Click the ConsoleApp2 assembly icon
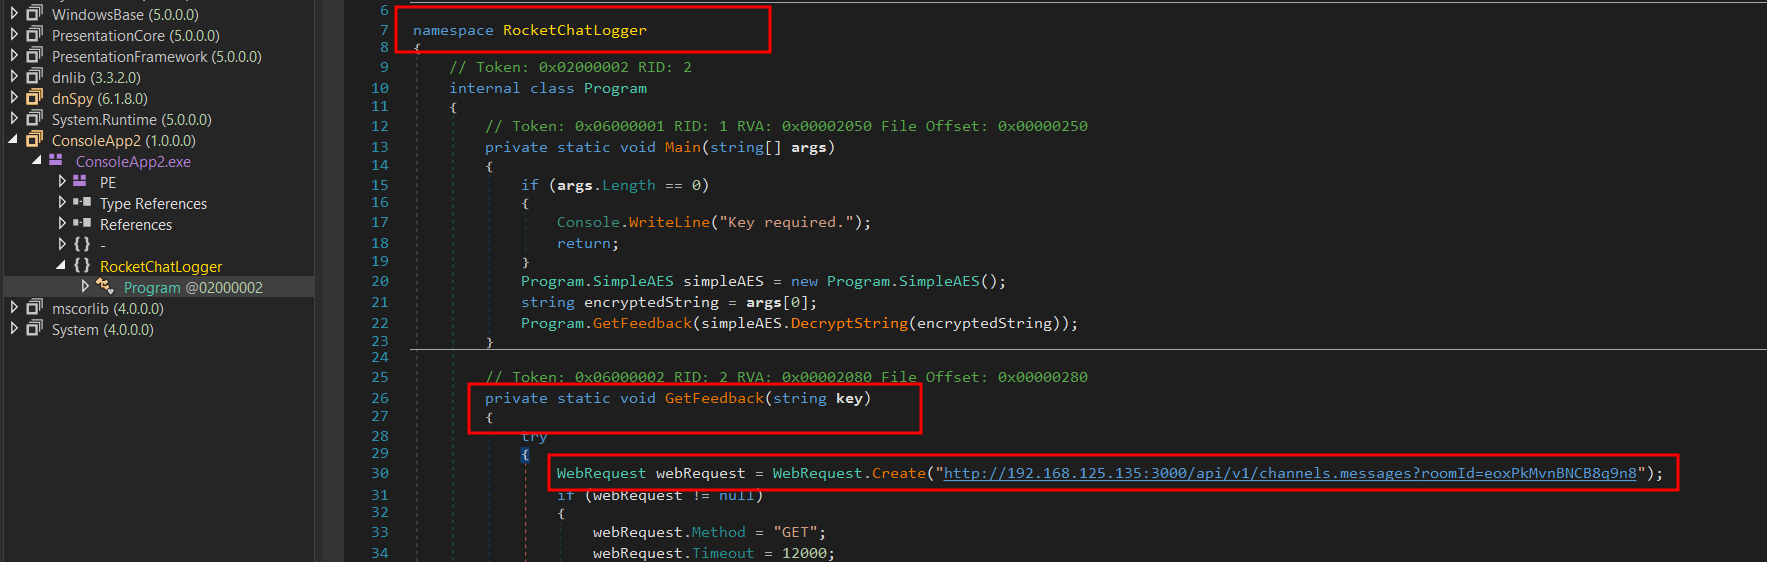Screen dimensions: 1767x562 point(35,140)
